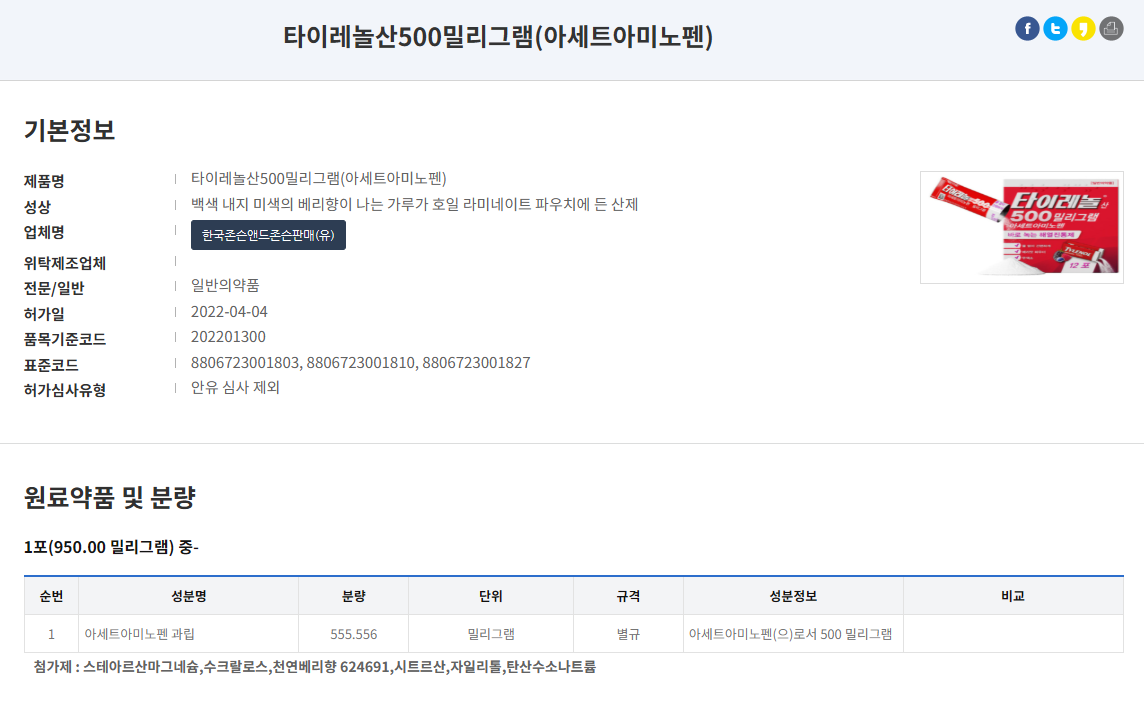Select item code 202201300
The width and height of the screenshot is (1144, 705).
click(x=228, y=336)
